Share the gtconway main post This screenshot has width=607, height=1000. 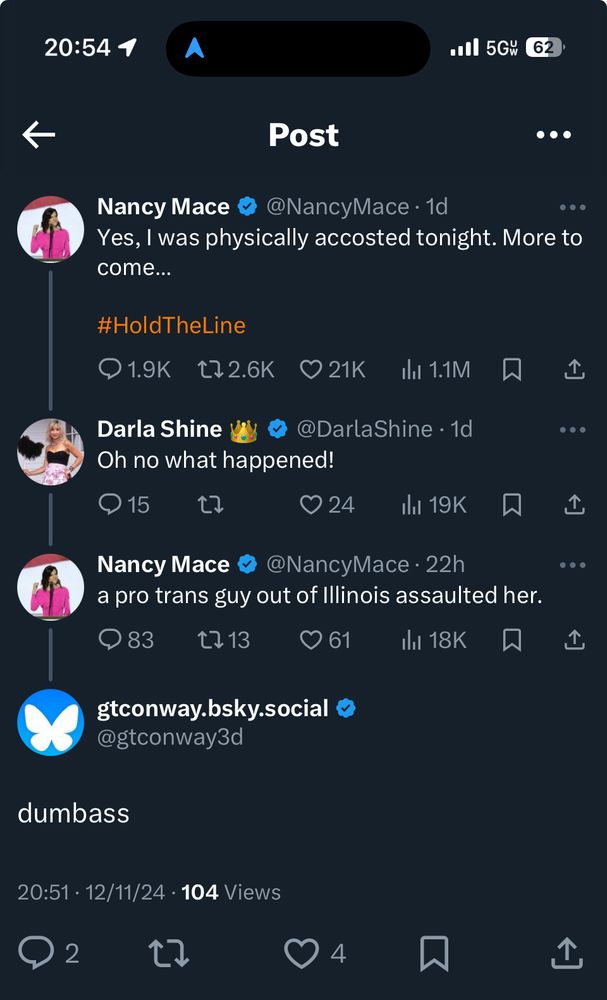567,953
